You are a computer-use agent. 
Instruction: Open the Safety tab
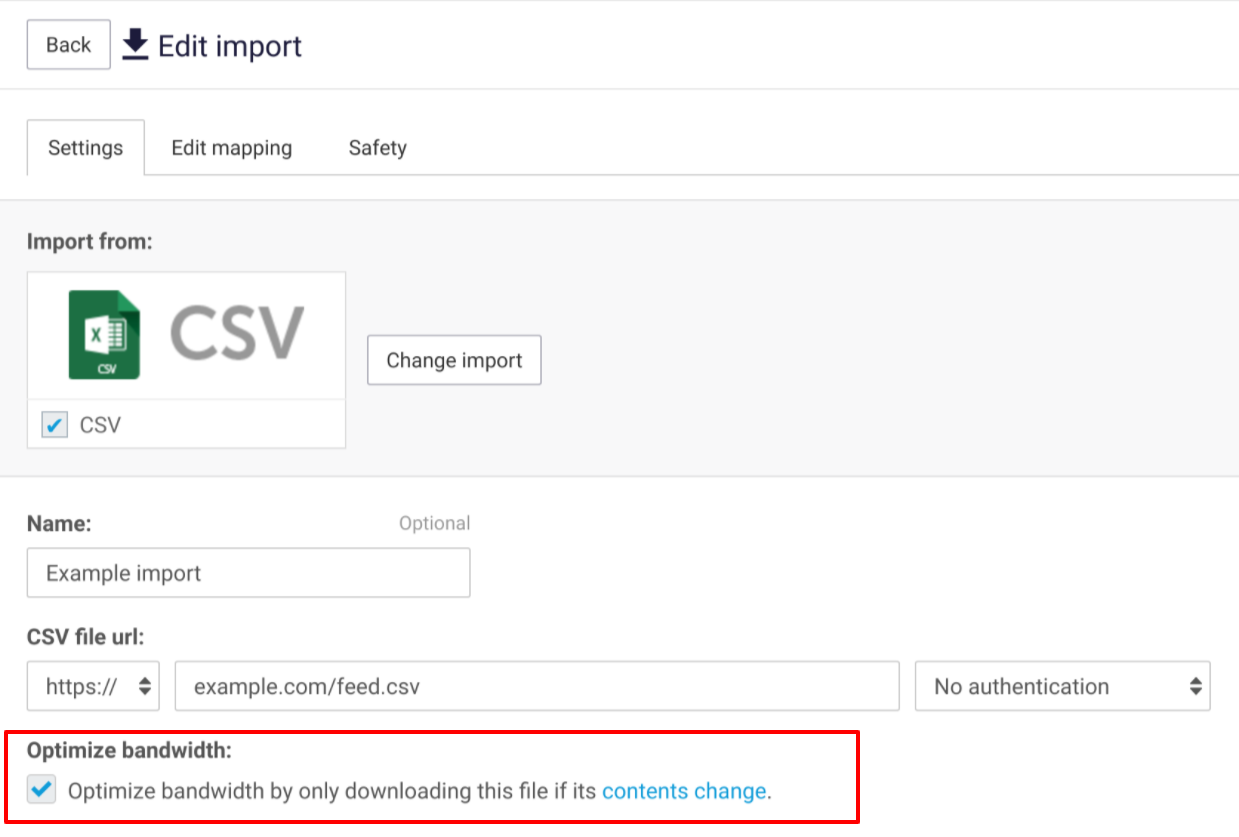pos(377,148)
